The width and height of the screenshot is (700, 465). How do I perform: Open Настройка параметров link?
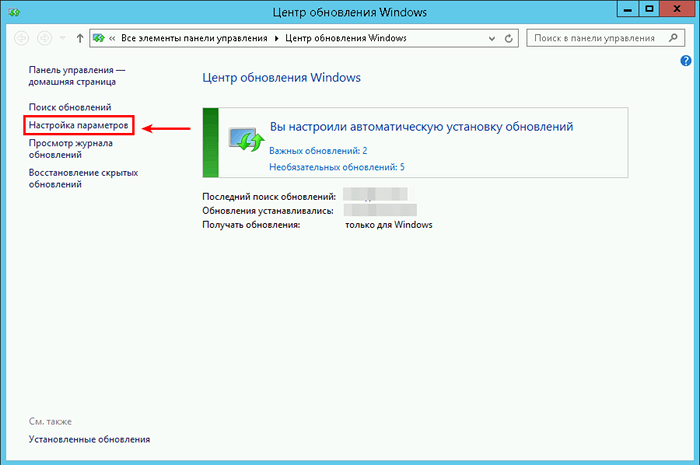coord(79,125)
